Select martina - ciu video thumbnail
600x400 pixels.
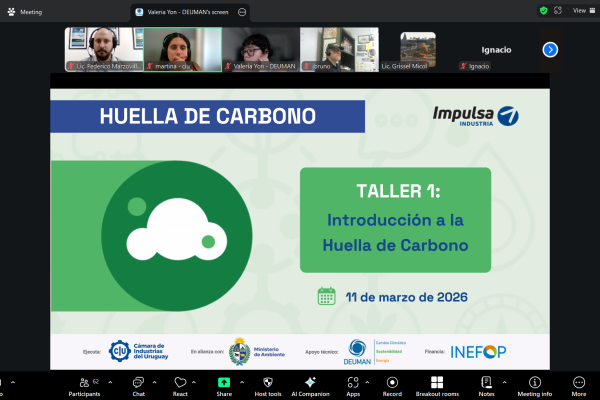pyautogui.click(x=183, y=49)
